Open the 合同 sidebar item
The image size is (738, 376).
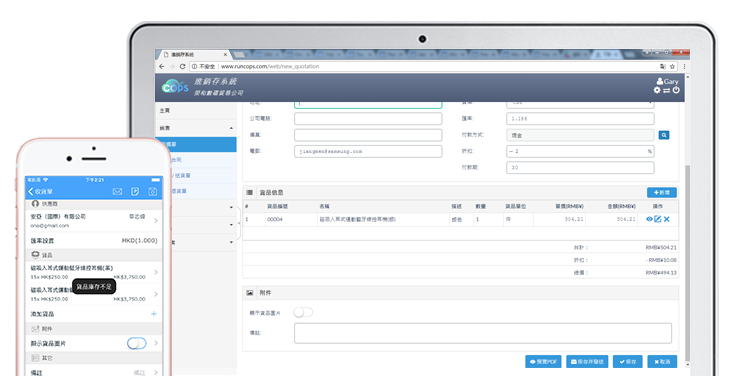click(x=195, y=160)
